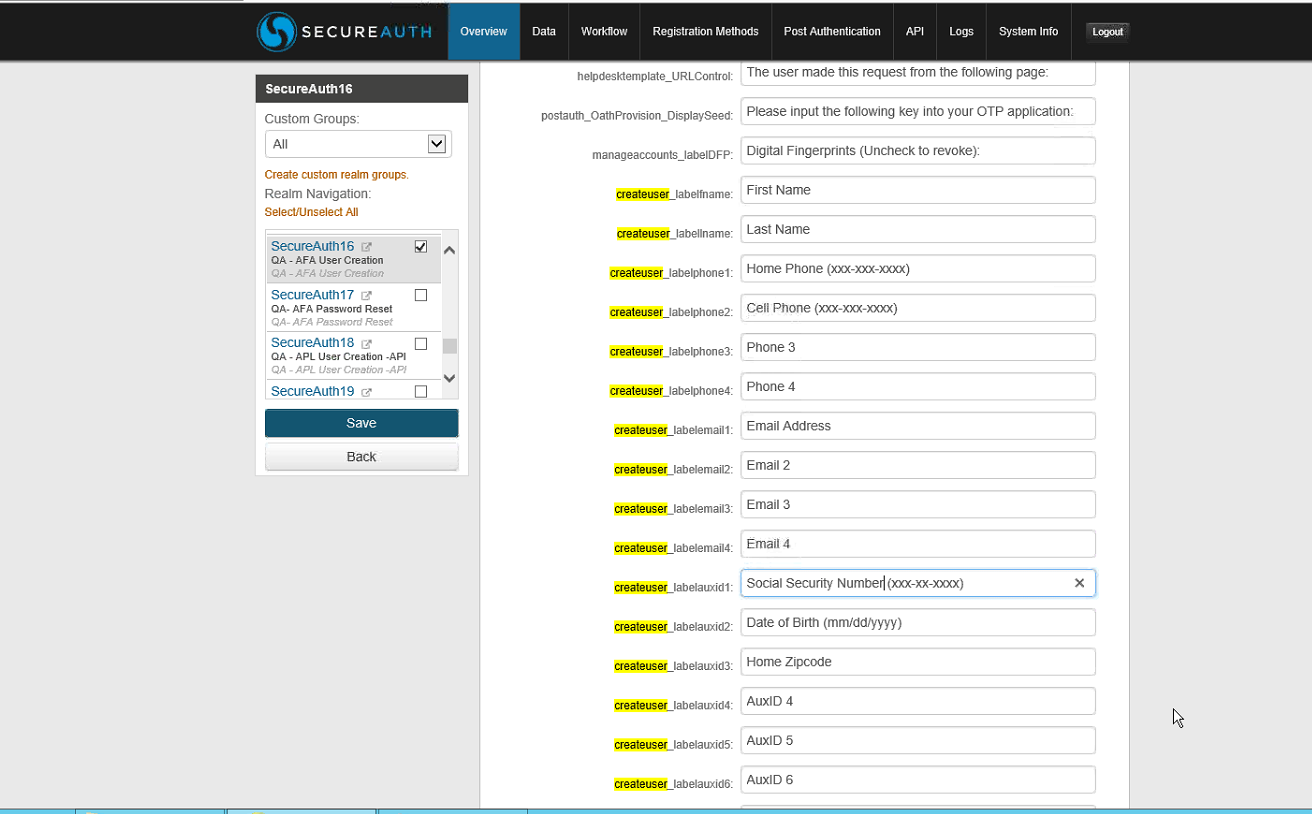The image size is (1312, 814).
Task: Open the SecureAuth18 realm link
Action: click(x=313, y=343)
